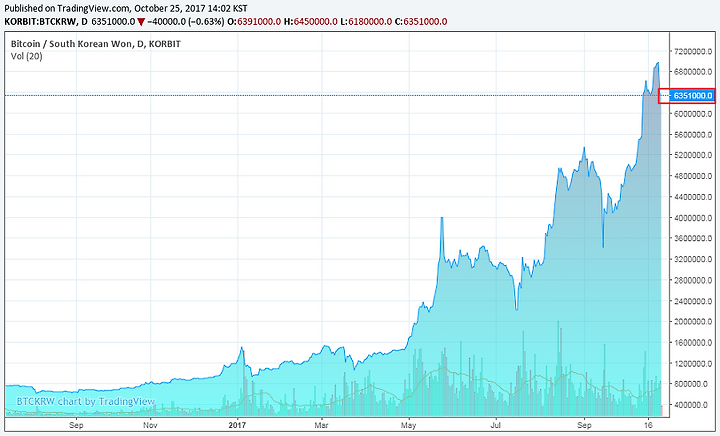Click the Jul time axis label
Viewport: 720px width, 436px height.
496,425
